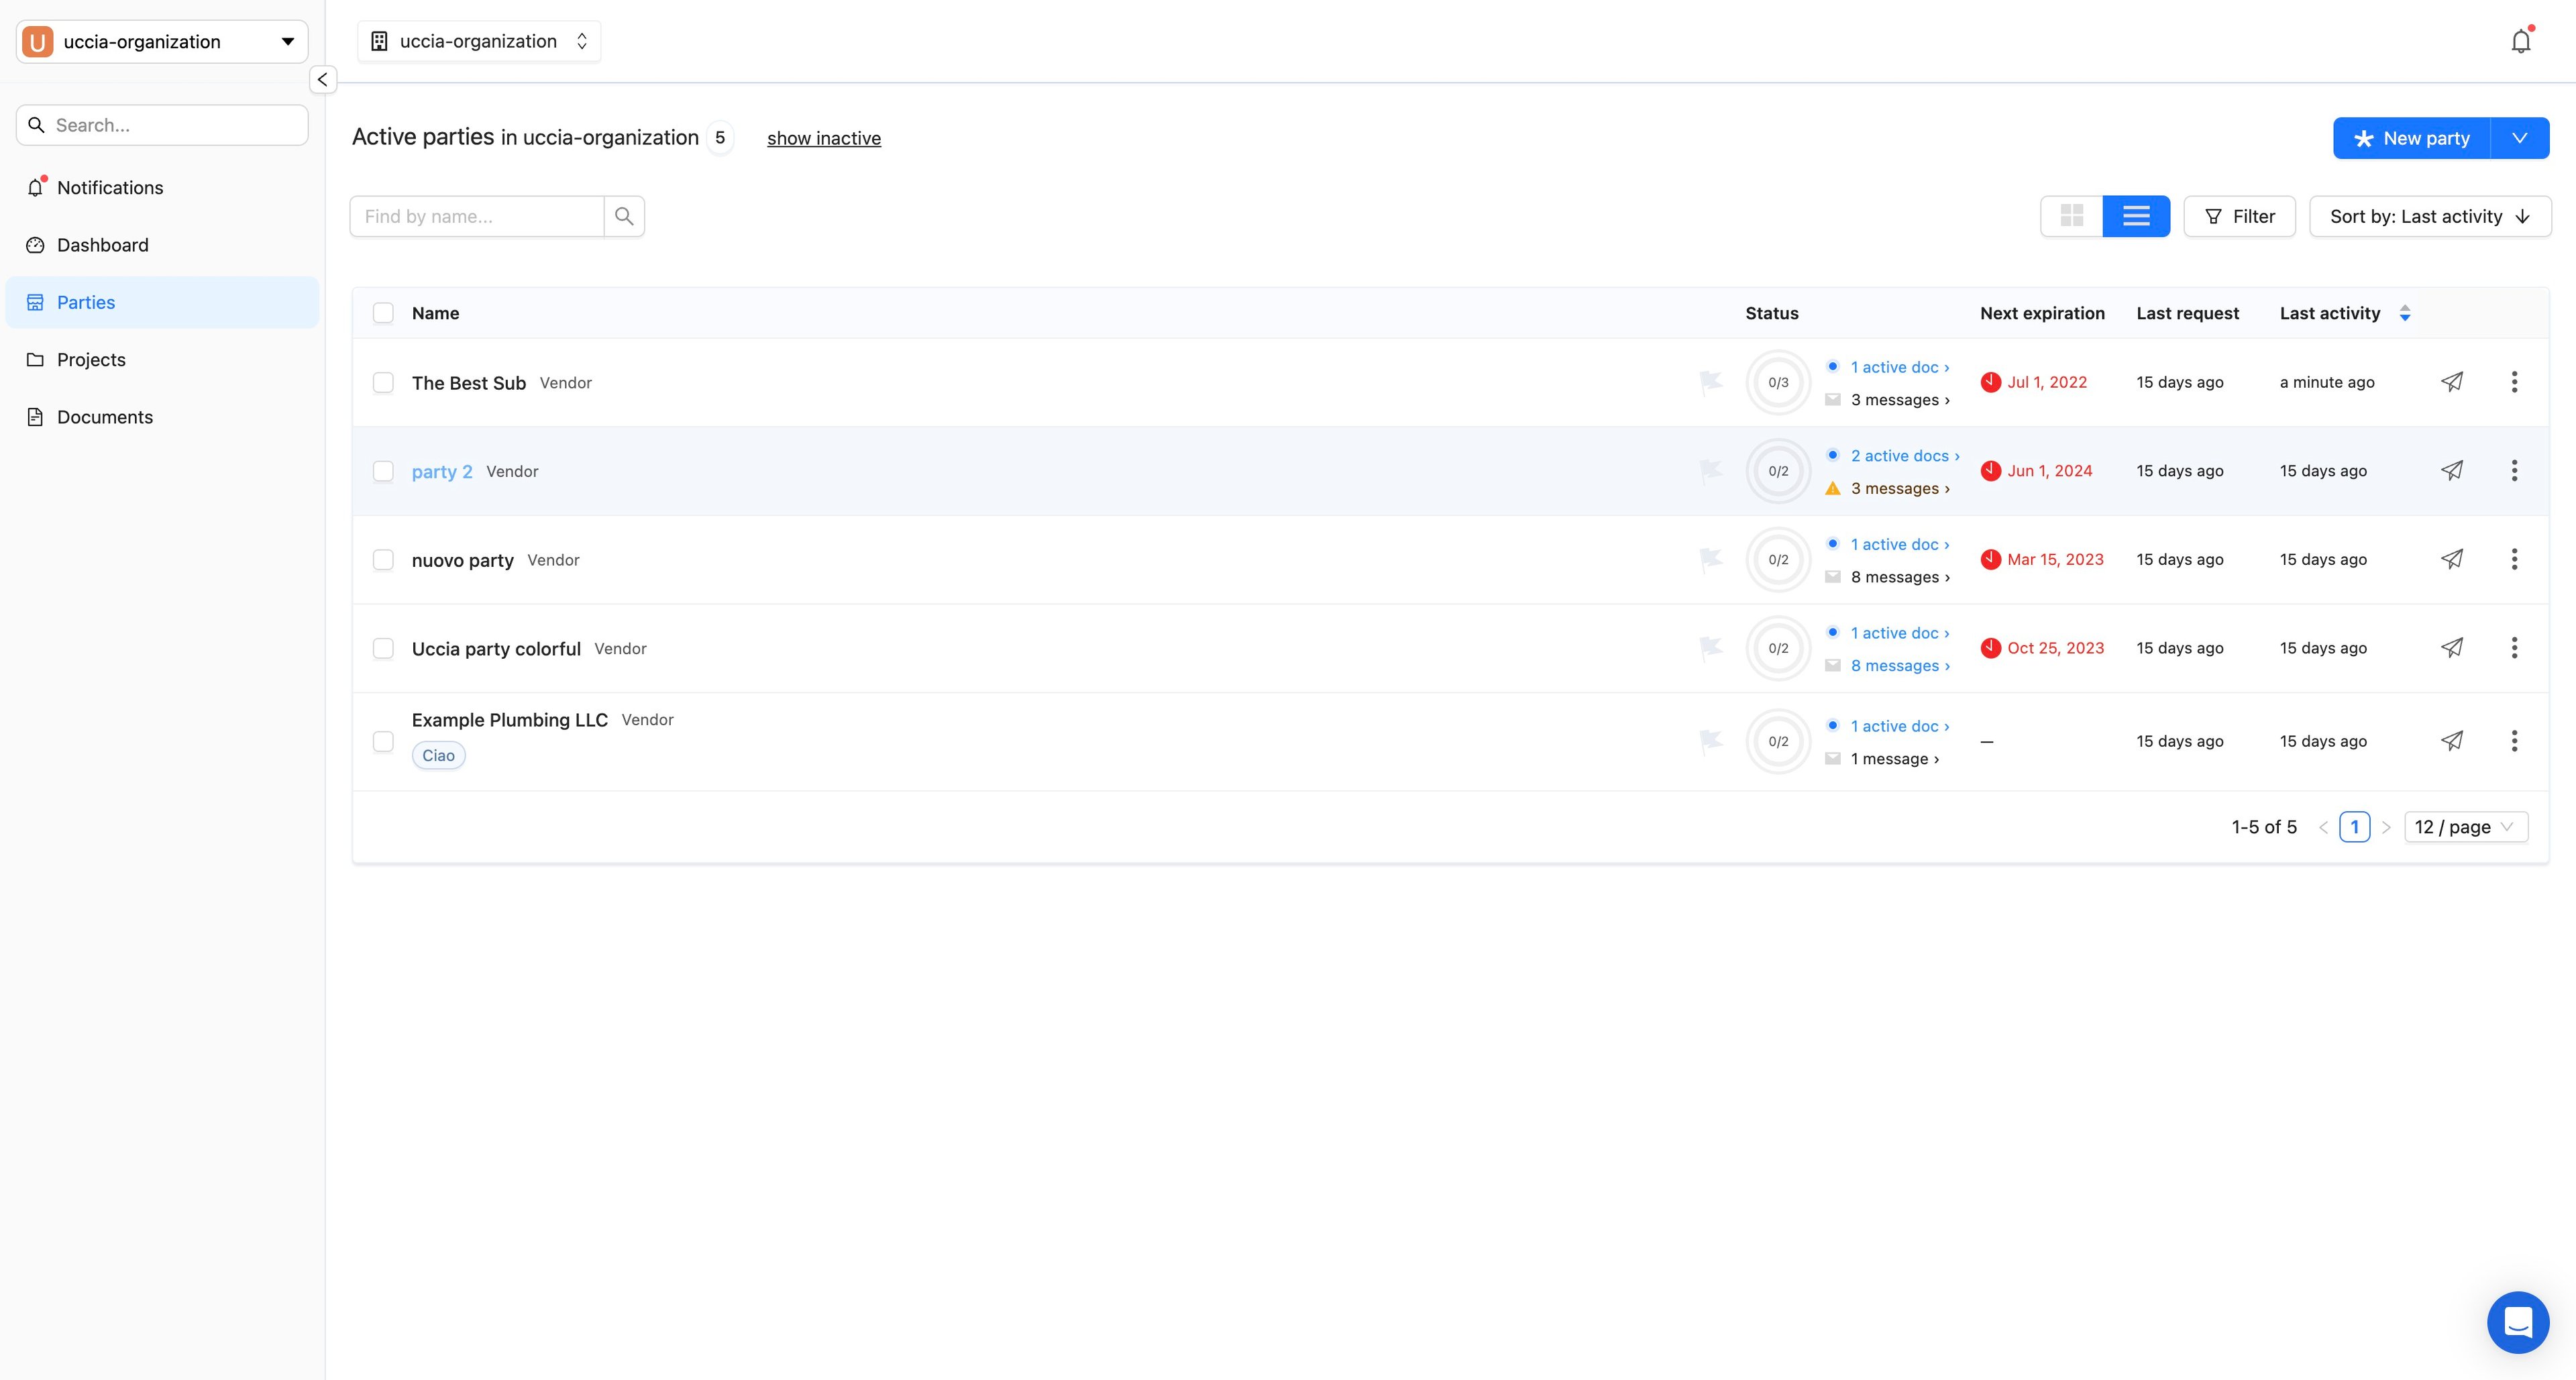Go to Dashboard in sidebar
The image size is (2576, 1380).
click(x=102, y=245)
